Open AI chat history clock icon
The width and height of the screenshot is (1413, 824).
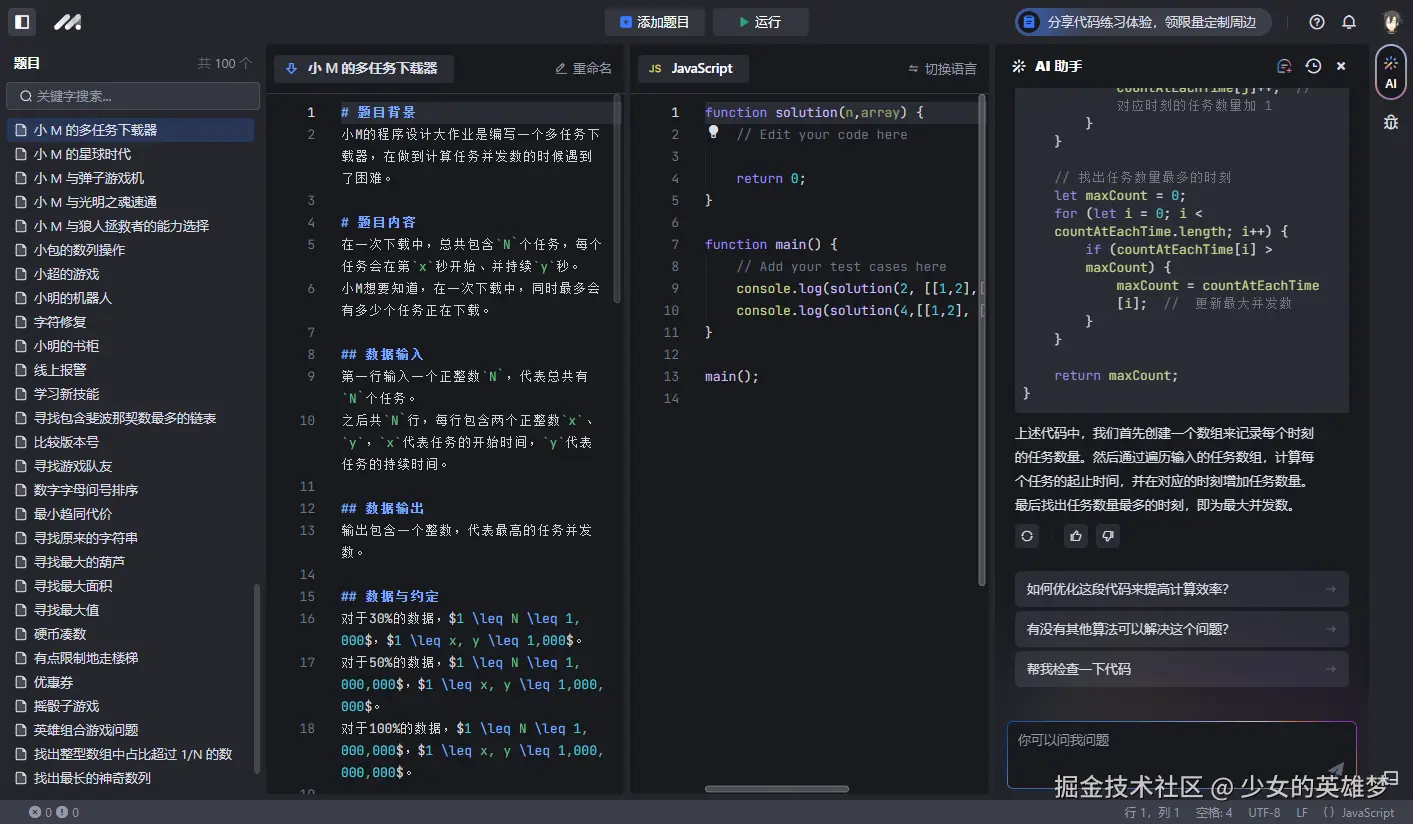point(1313,66)
